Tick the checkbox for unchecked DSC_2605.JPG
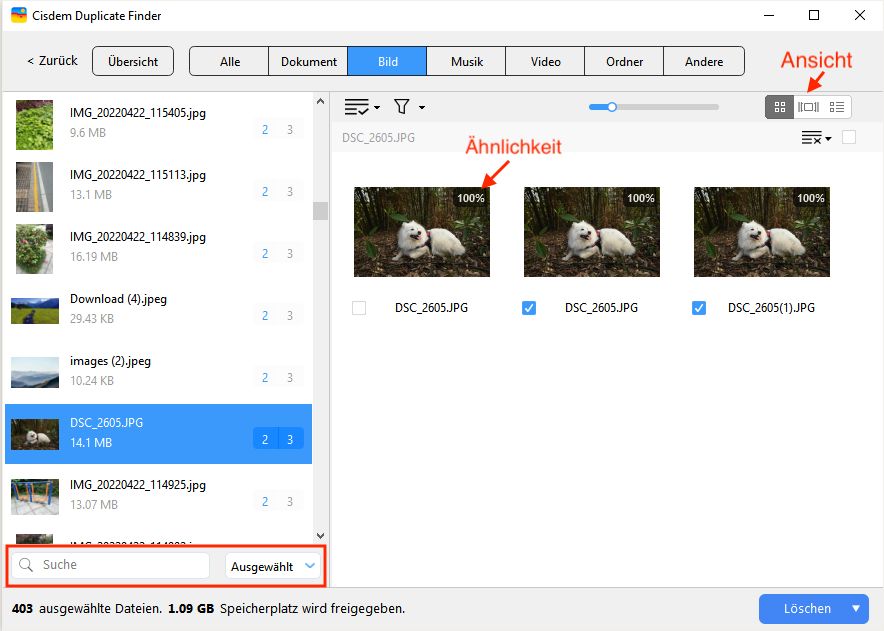The width and height of the screenshot is (884, 631). (x=359, y=308)
